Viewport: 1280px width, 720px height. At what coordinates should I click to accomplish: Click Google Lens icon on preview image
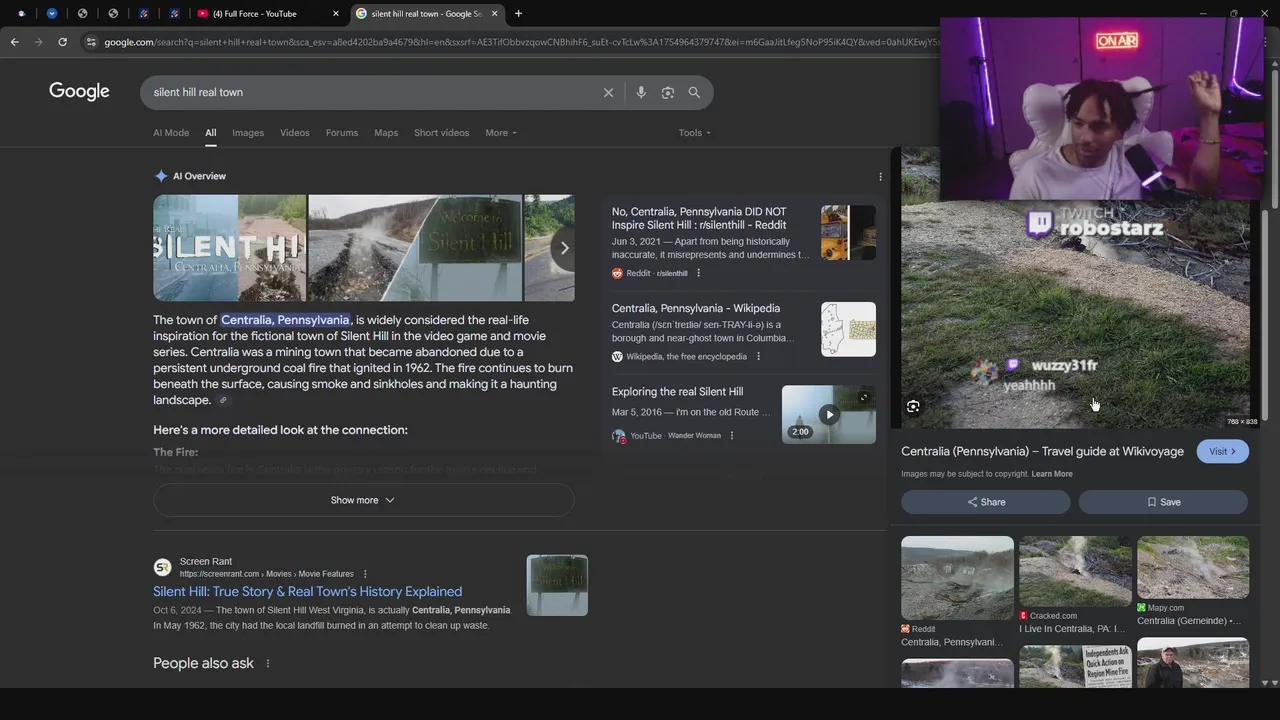[x=913, y=406]
